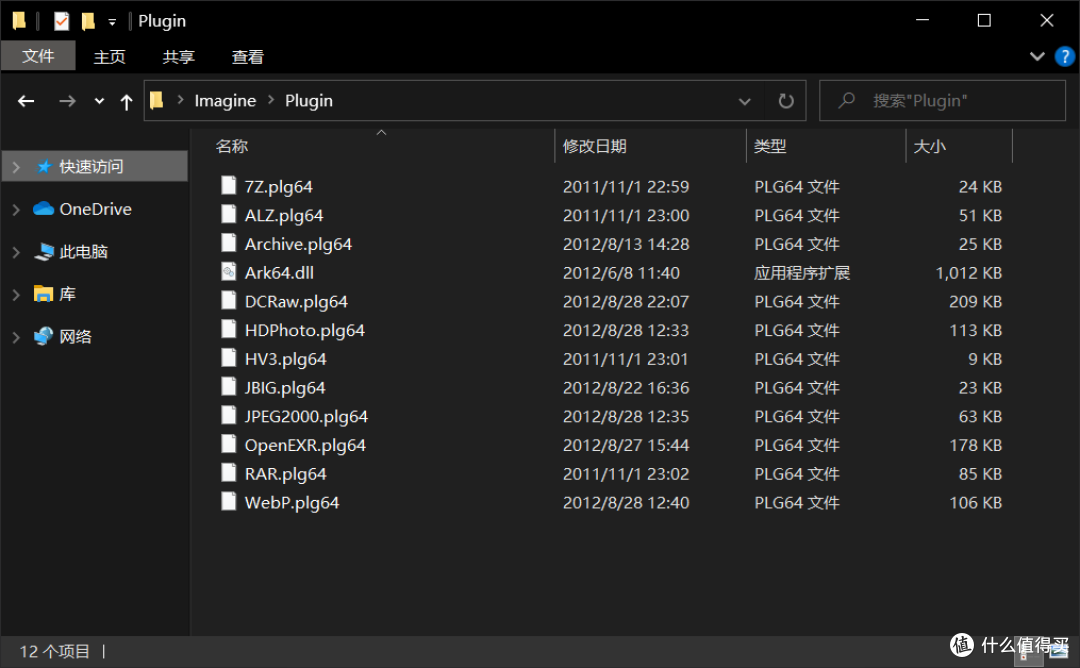
Task: Click the JBIG.plg64 file icon
Action: [229, 386]
